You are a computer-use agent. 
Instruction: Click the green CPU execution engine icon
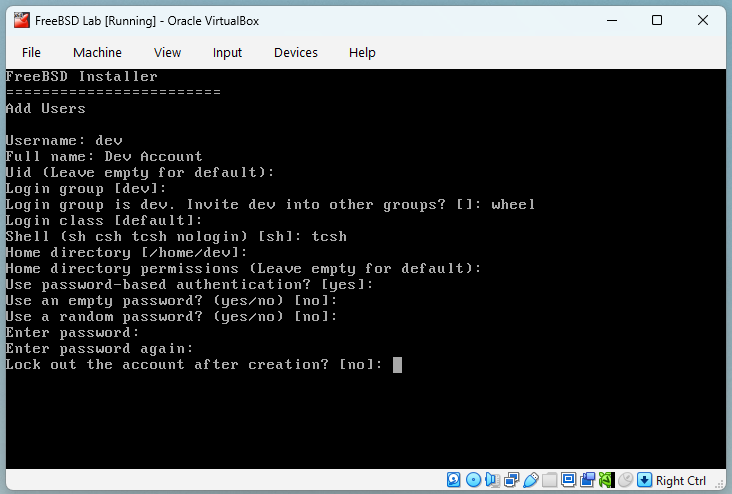click(606, 480)
